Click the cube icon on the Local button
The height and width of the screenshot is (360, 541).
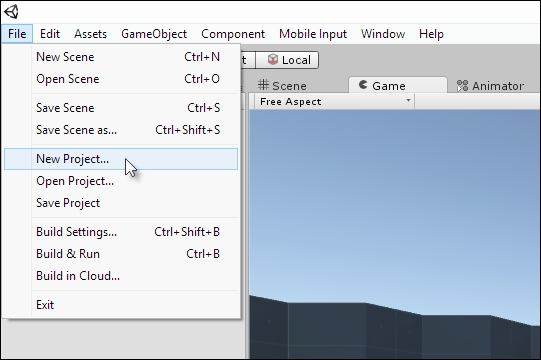273,59
